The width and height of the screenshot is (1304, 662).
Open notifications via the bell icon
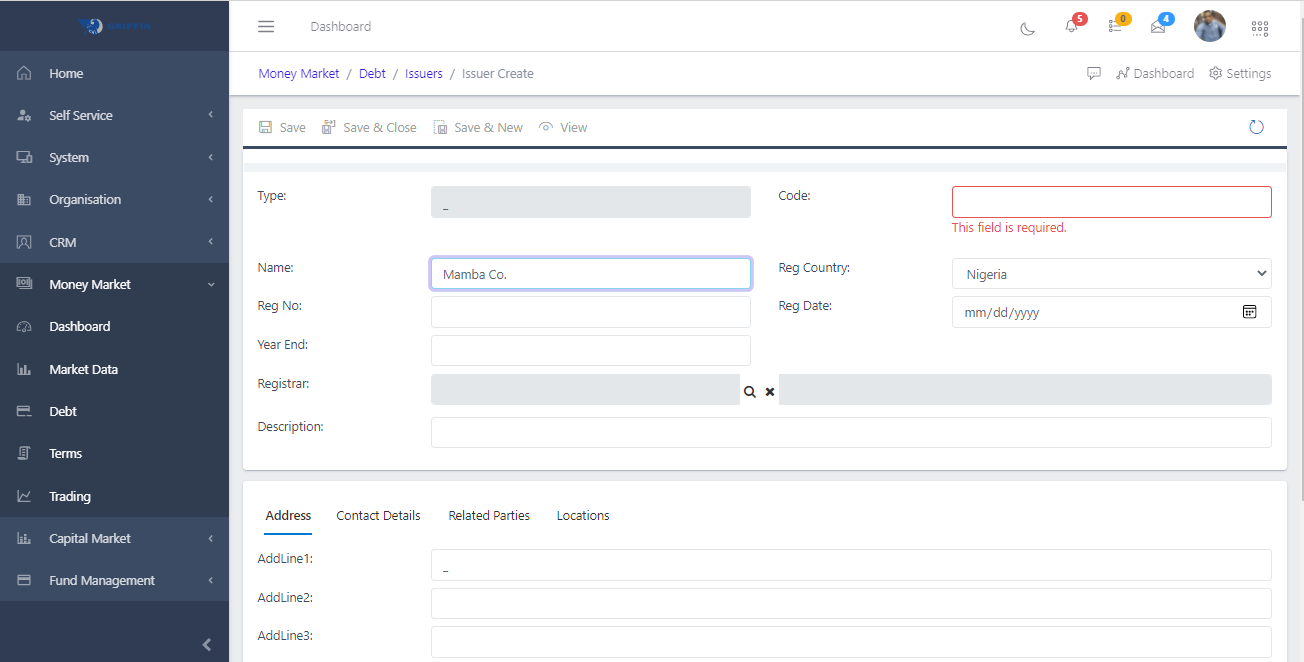[1070, 28]
